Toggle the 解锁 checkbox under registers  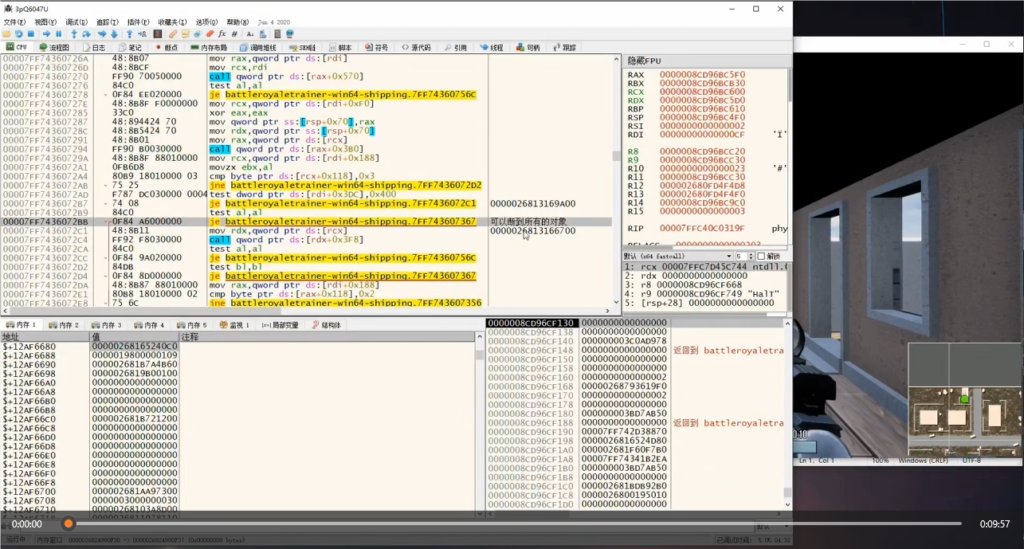tap(760, 256)
